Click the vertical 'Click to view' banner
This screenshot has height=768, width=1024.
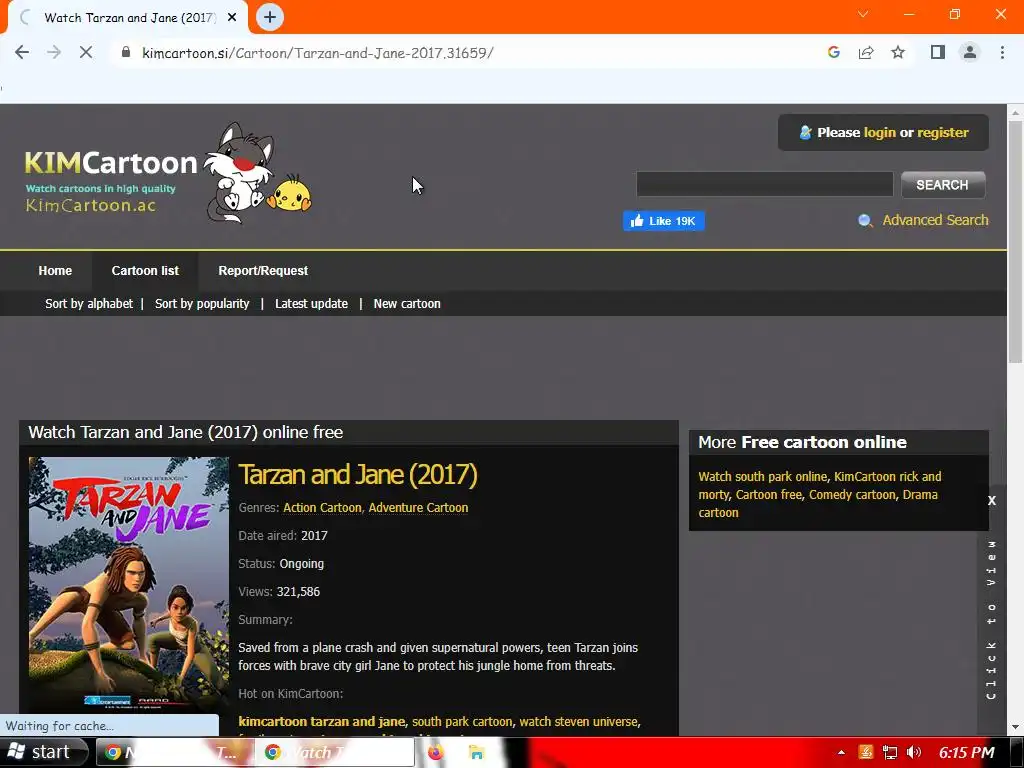pyautogui.click(x=991, y=620)
